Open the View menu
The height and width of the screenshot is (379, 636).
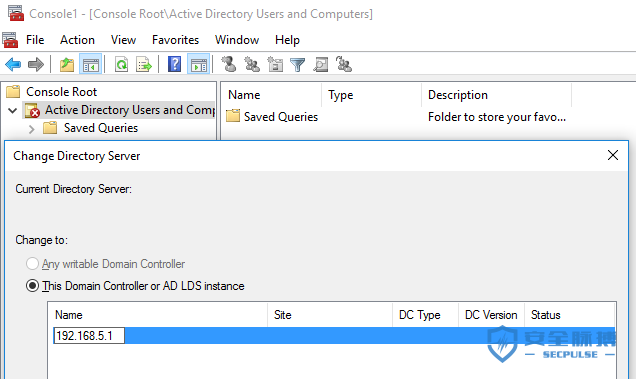click(123, 40)
